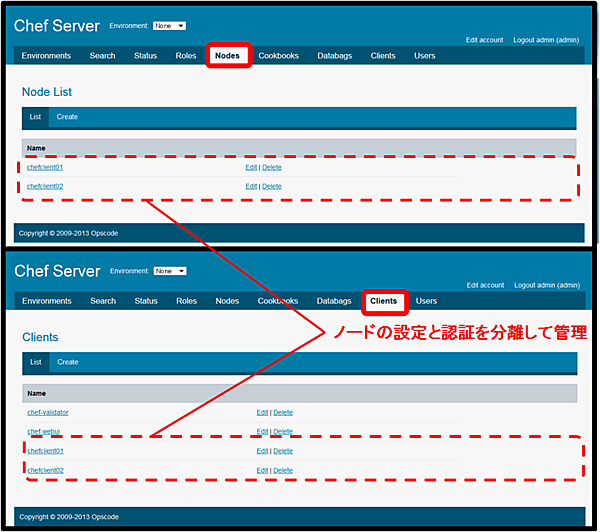Open Cookbooks menu in the Node List page
Screen dimensions: 600x532
coord(279,56)
